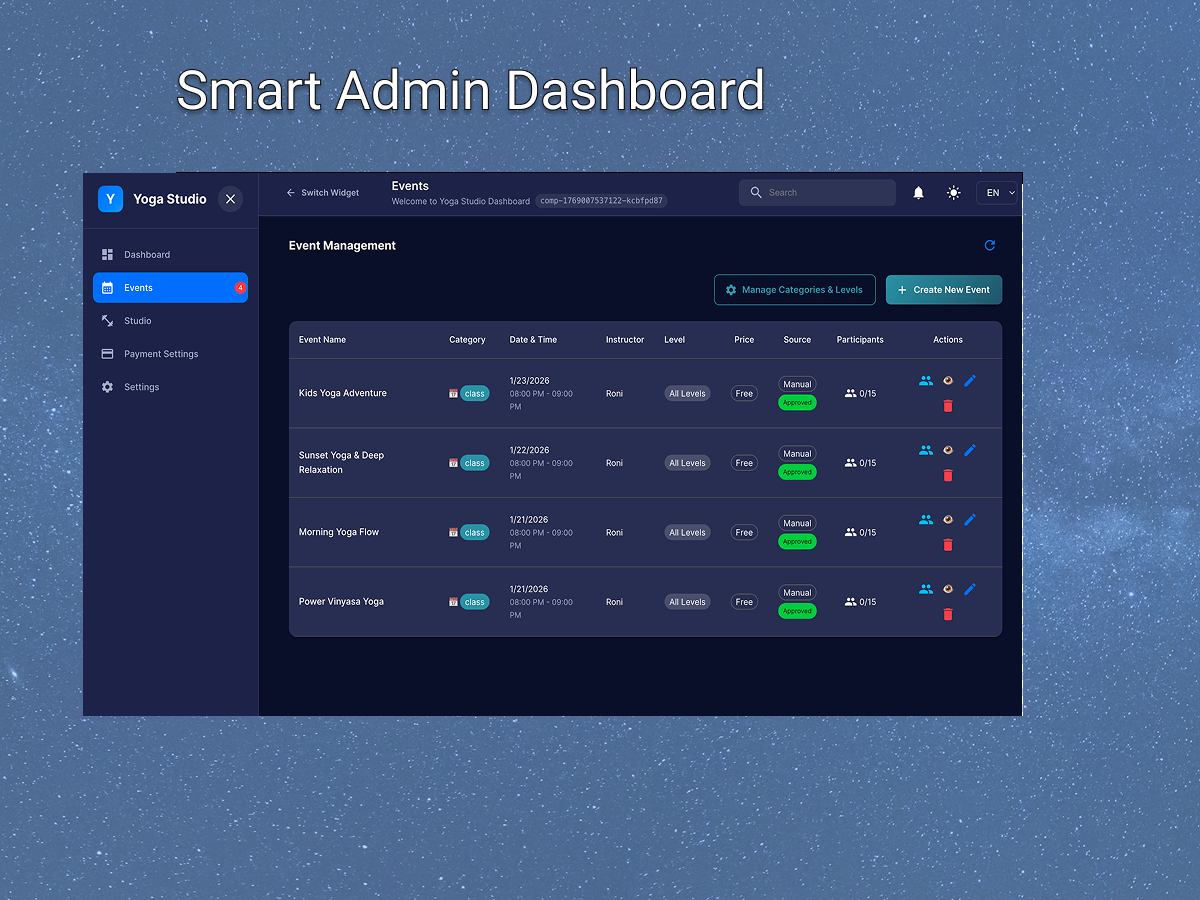This screenshot has width=1200, height=900.
Task: Delete the Kids Yoga Adventure event
Action: [948, 406]
